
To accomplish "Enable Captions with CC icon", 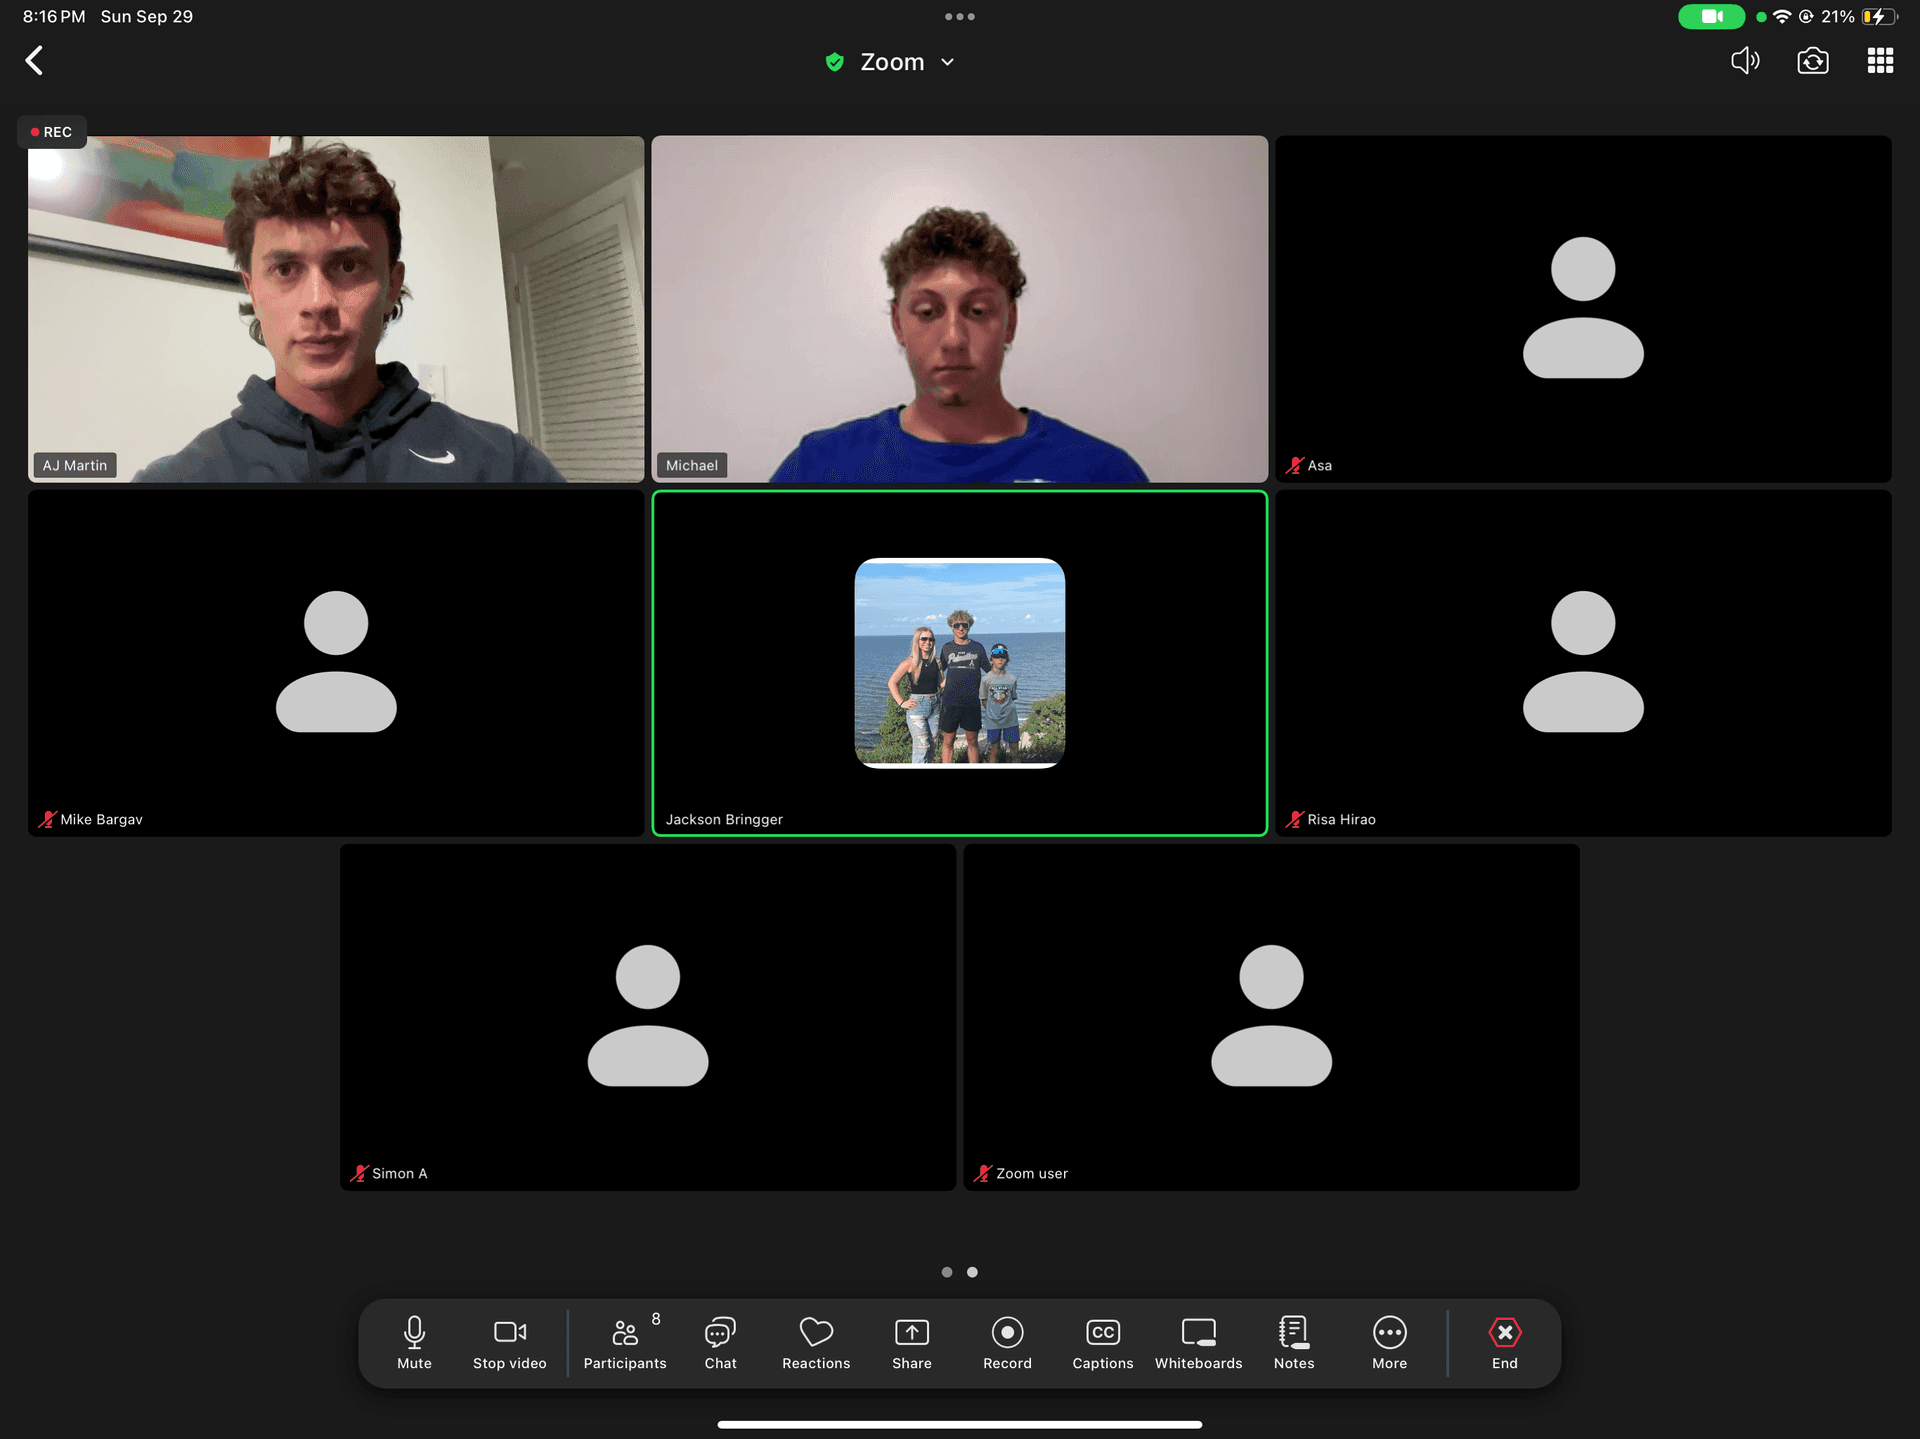I will click(x=1103, y=1342).
